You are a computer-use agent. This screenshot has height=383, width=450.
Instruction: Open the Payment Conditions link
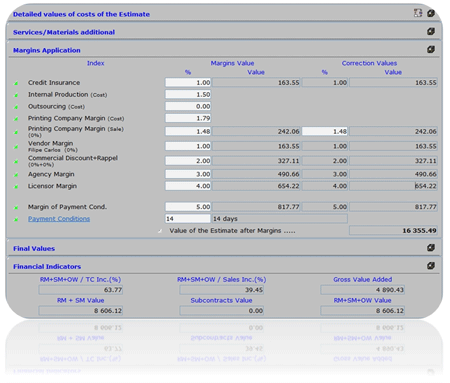(59, 219)
